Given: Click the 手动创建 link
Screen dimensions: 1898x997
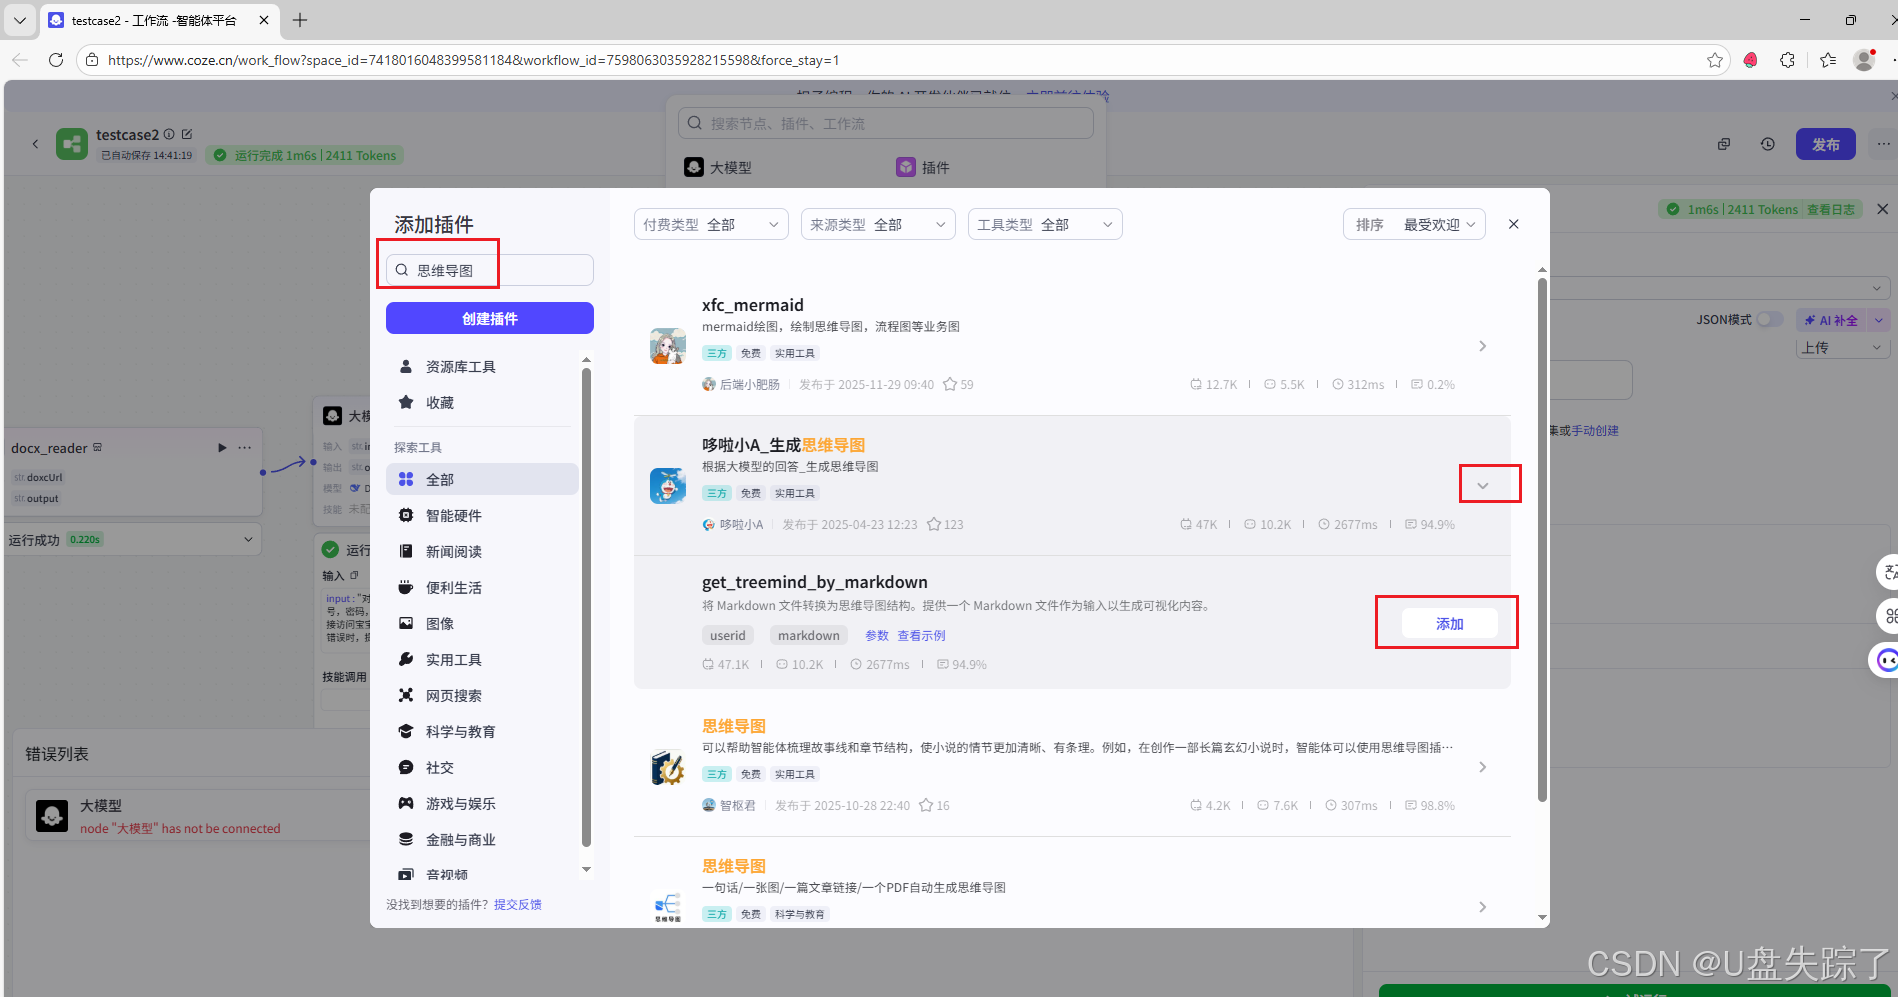Looking at the screenshot, I should coord(1595,431).
